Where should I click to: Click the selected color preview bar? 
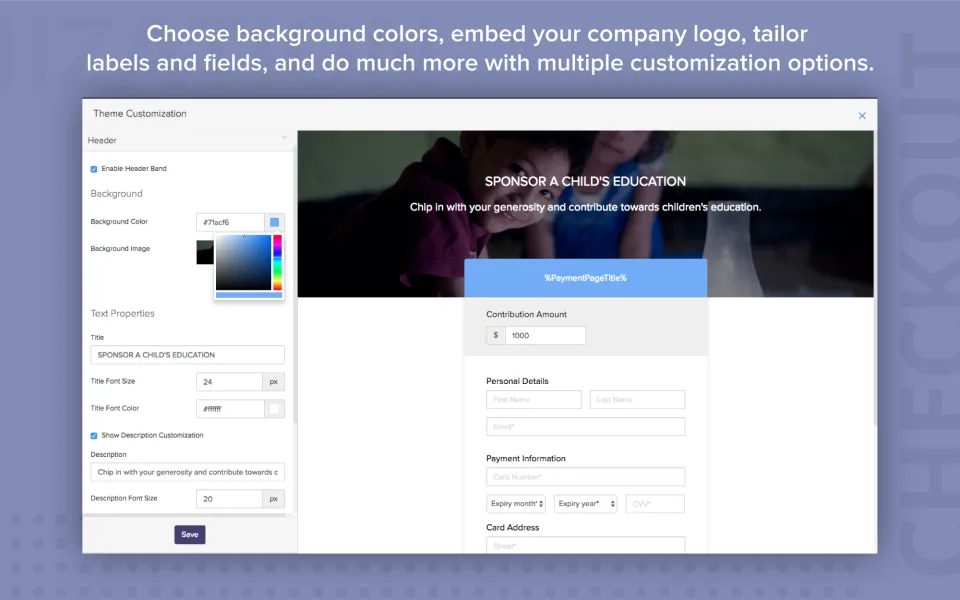[x=249, y=295]
